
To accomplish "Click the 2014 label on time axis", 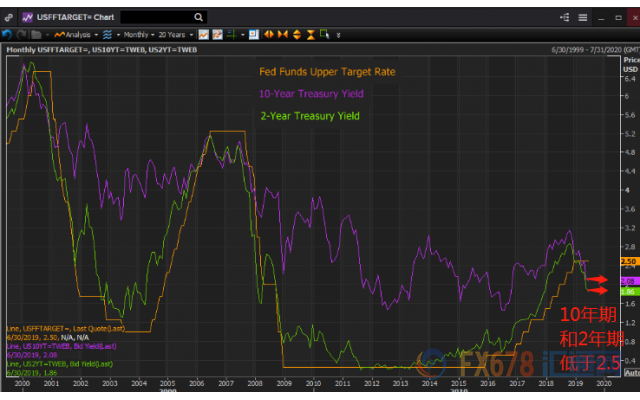I will [x=430, y=383].
